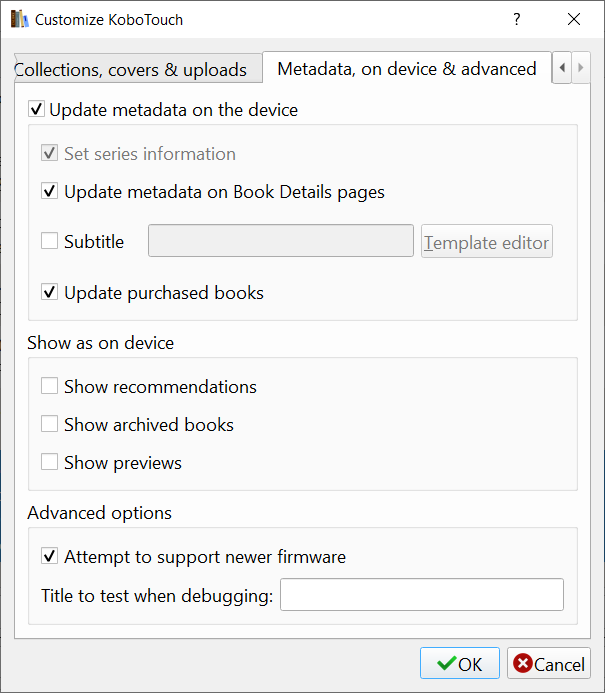Check Show archived books
This screenshot has width=605, height=693.
click(50, 425)
